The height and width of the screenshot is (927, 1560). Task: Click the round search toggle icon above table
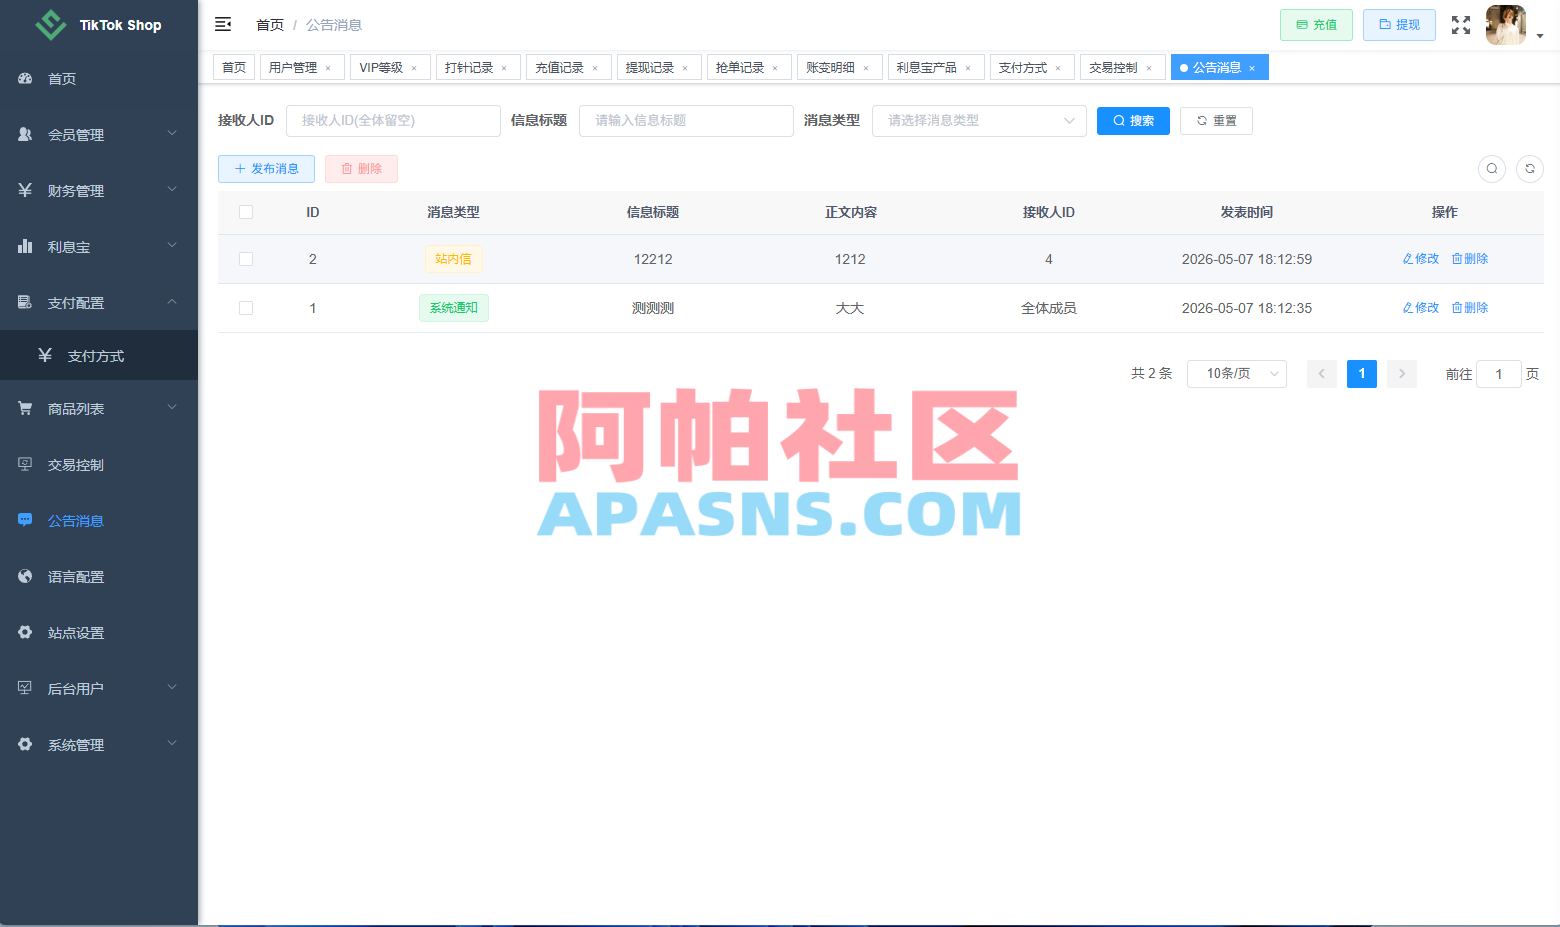coord(1492,168)
